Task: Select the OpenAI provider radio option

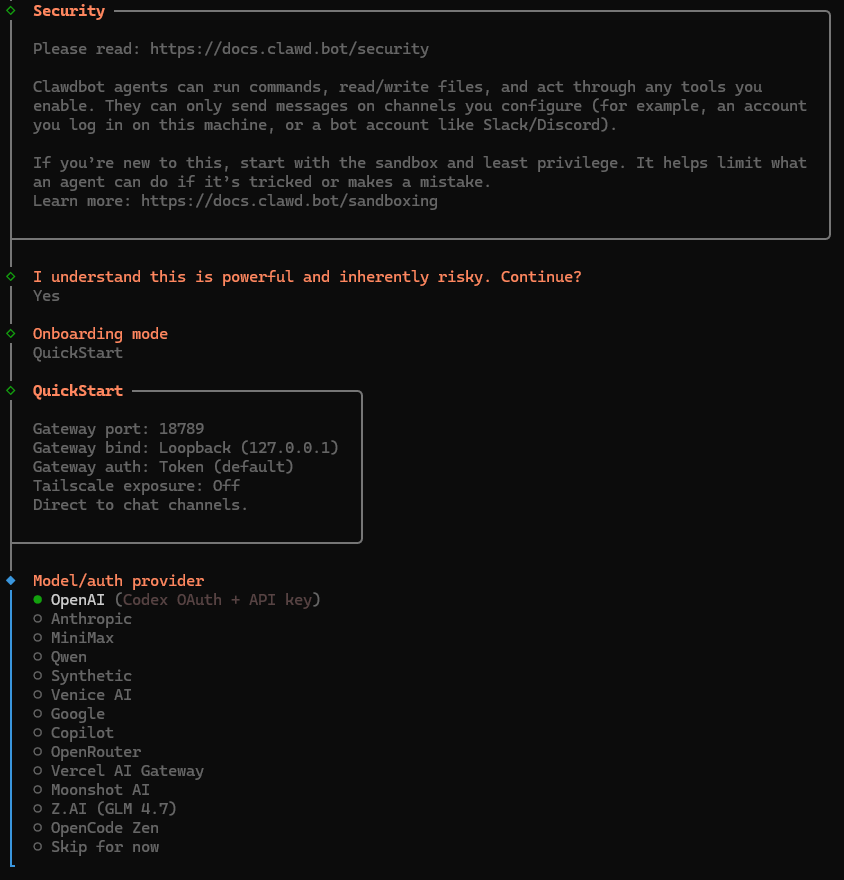Action: coord(76,600)
